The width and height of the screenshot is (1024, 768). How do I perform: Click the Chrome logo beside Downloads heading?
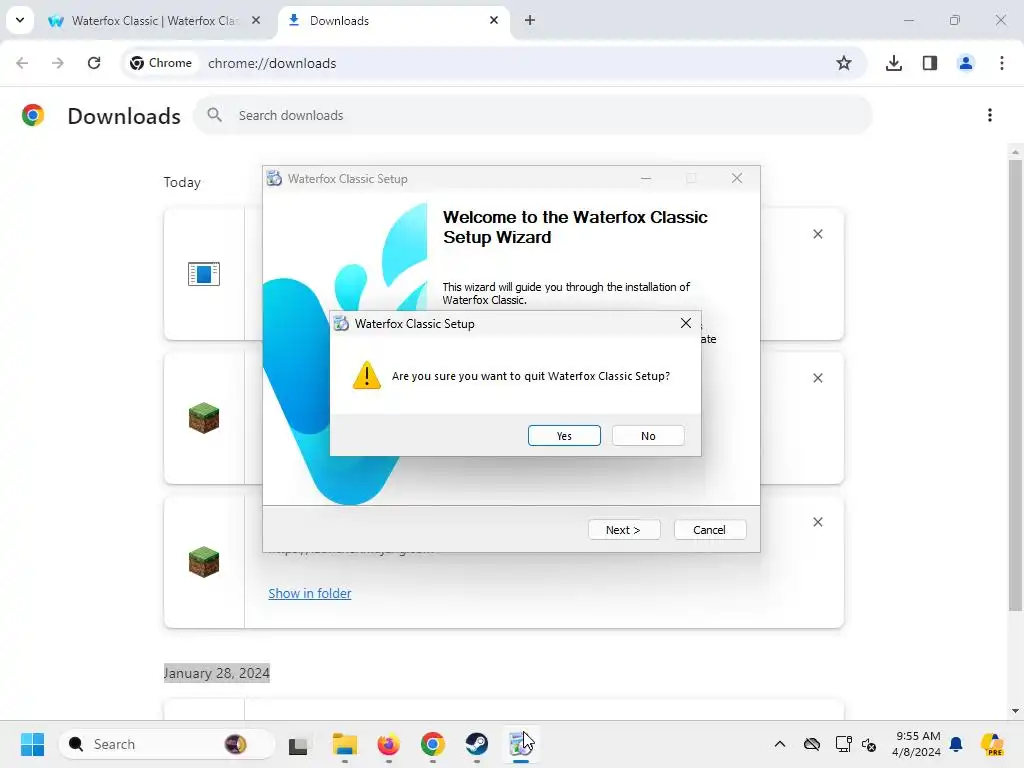pyautogui.click(x=33, y=115)
